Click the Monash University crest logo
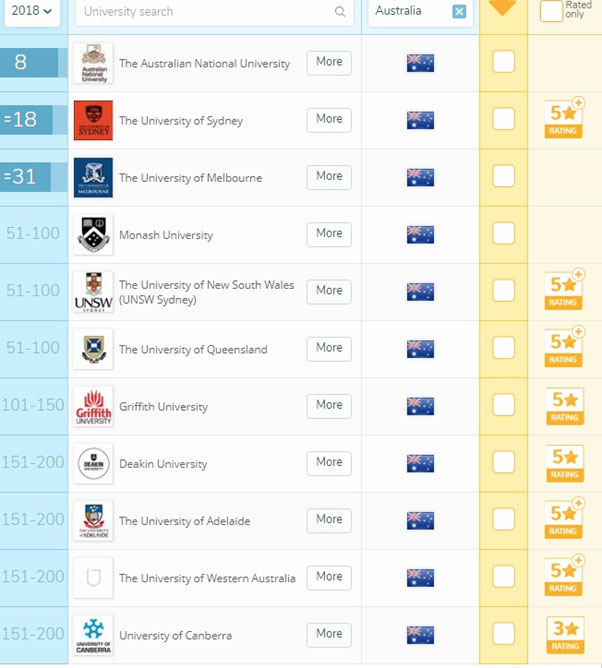Screen dimensions: 602x668 click(x=93, y=235)
